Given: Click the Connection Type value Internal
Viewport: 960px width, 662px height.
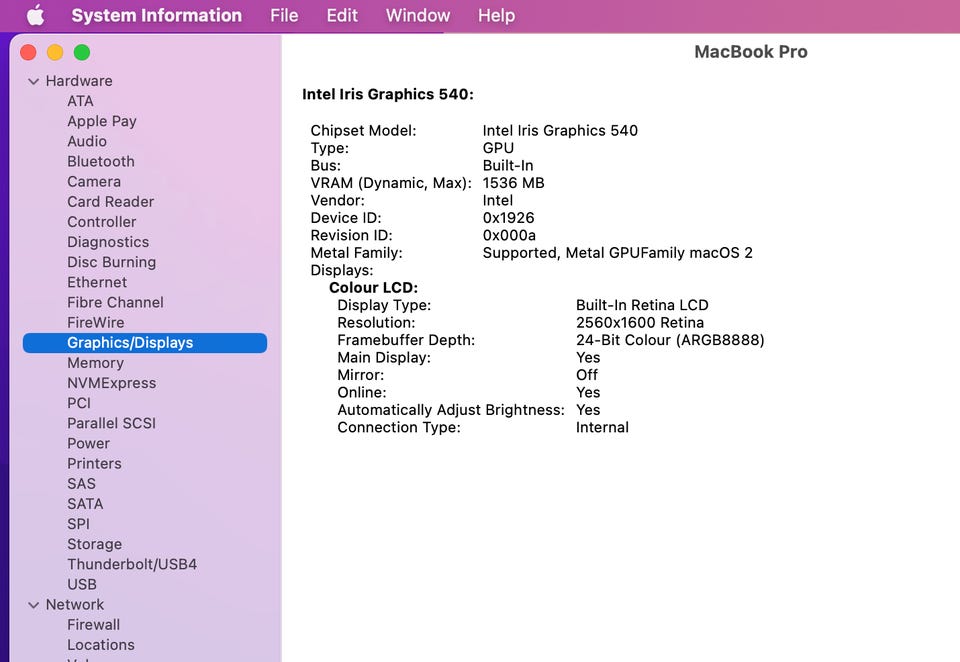Looking at the screenshot, I should pyautogui.click(x=602, y=427).
